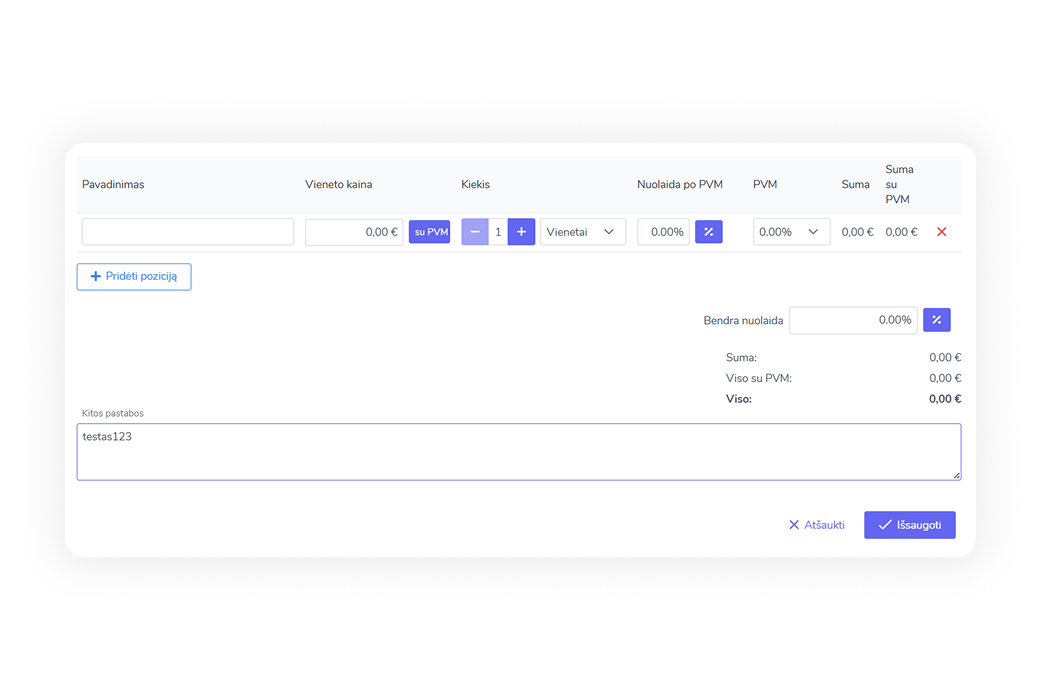Select the quantity value field
1040x700 pixels.
498,232
